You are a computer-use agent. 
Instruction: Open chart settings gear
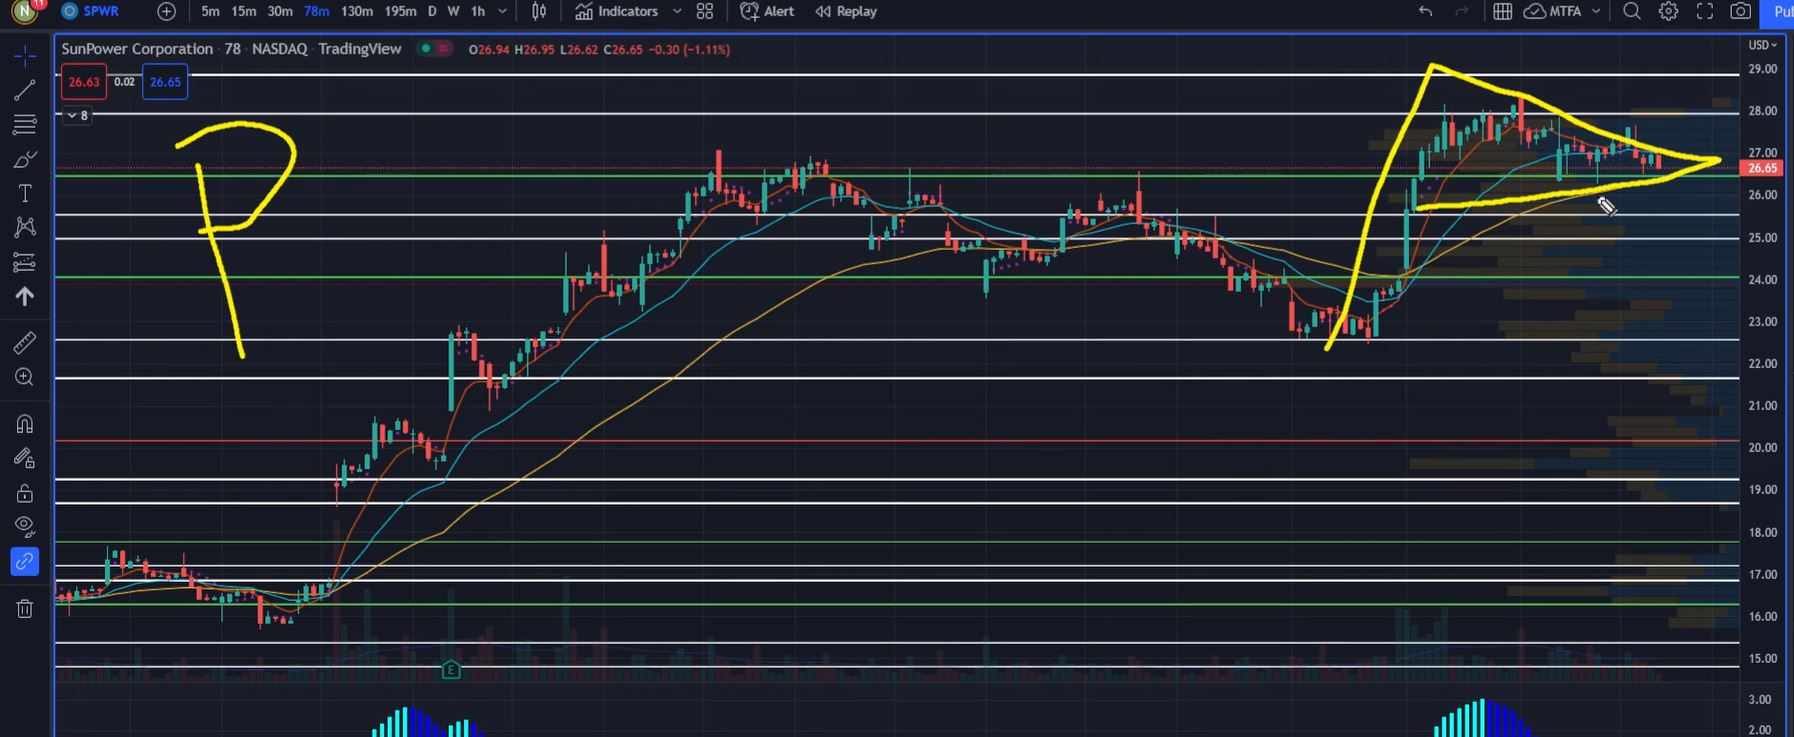[1668, 11]
